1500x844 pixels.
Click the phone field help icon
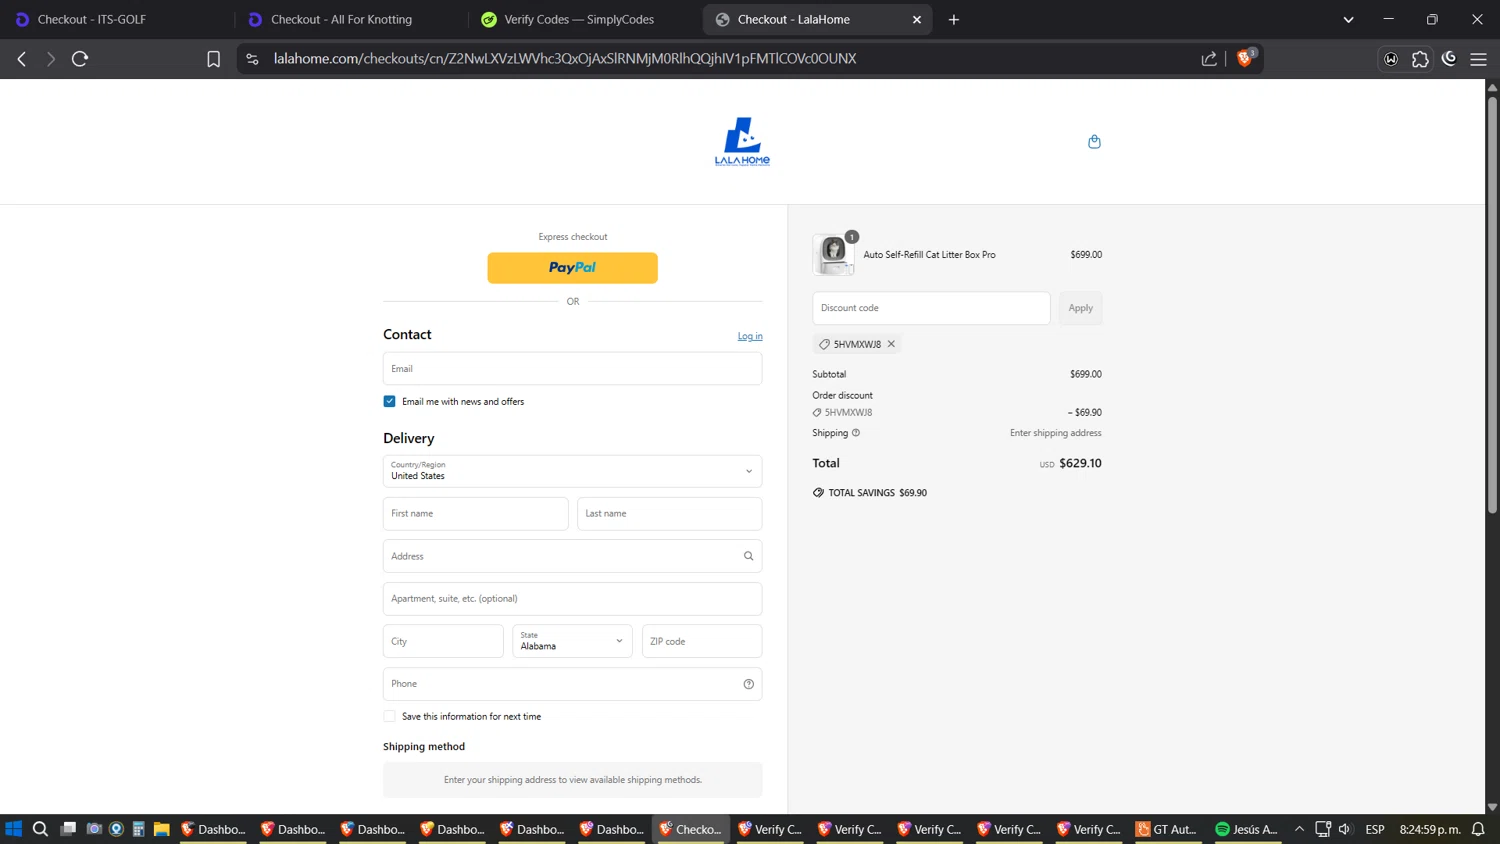point(748,684)
